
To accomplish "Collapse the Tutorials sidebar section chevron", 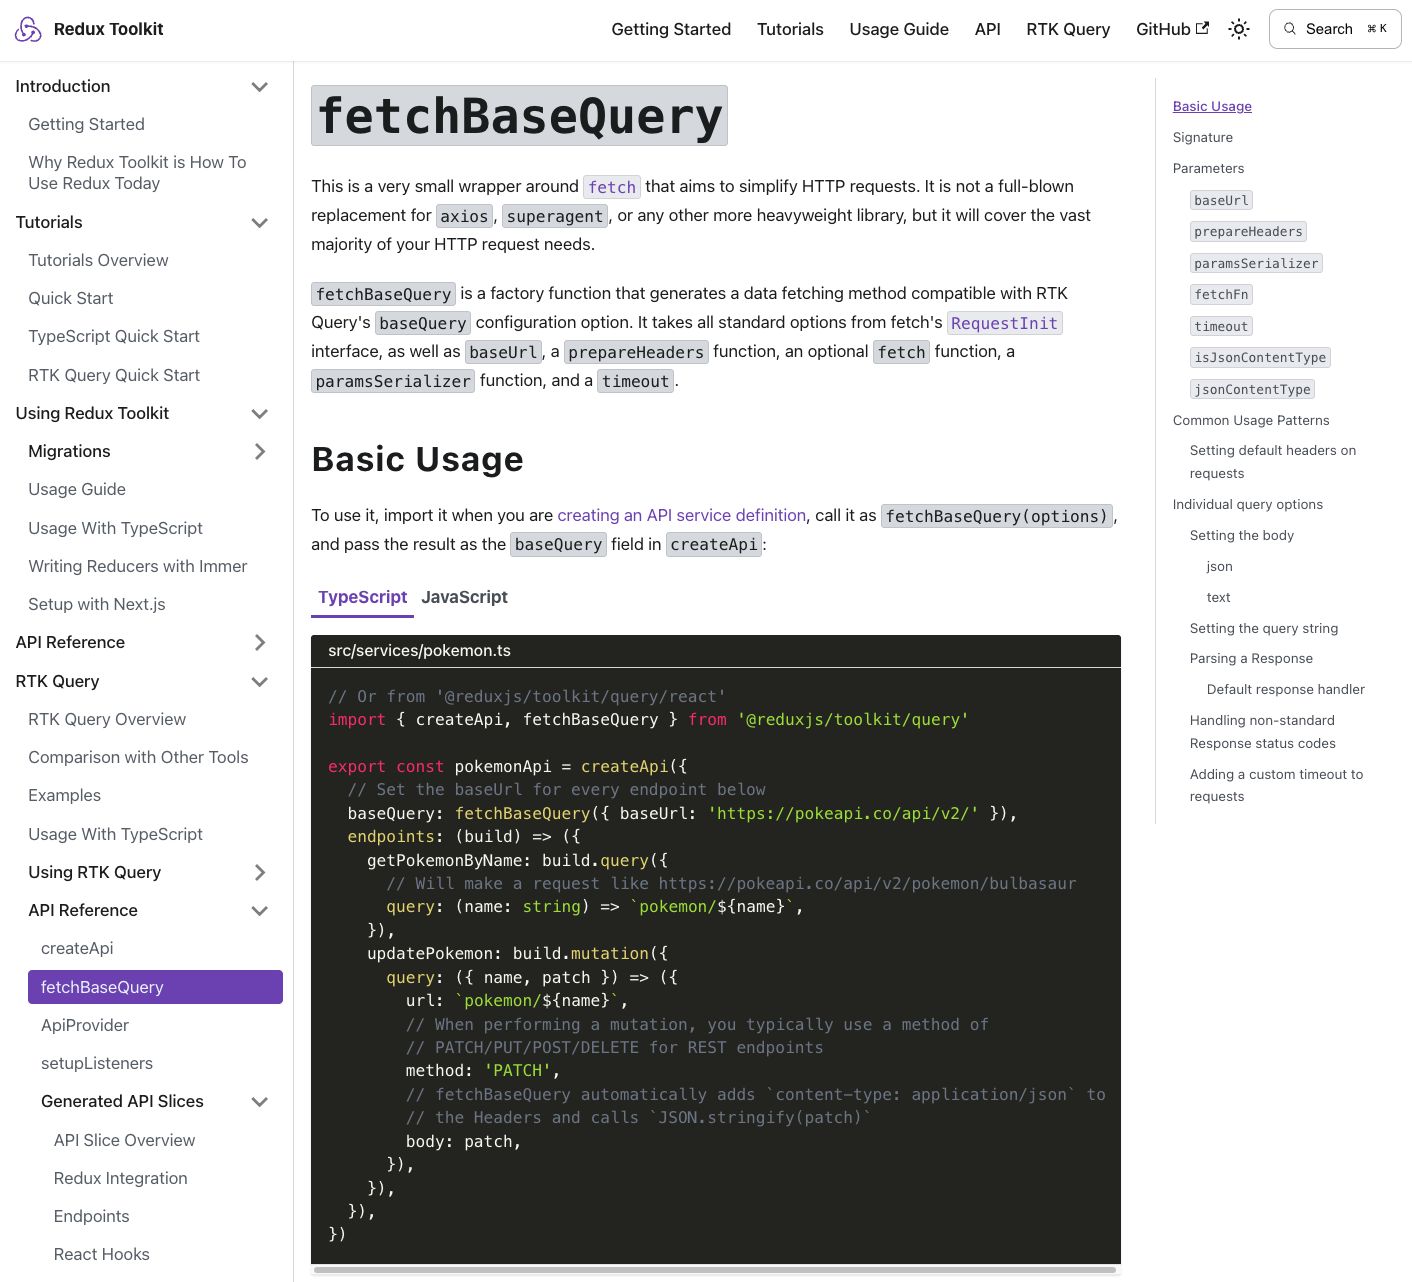I will (260, 223).
